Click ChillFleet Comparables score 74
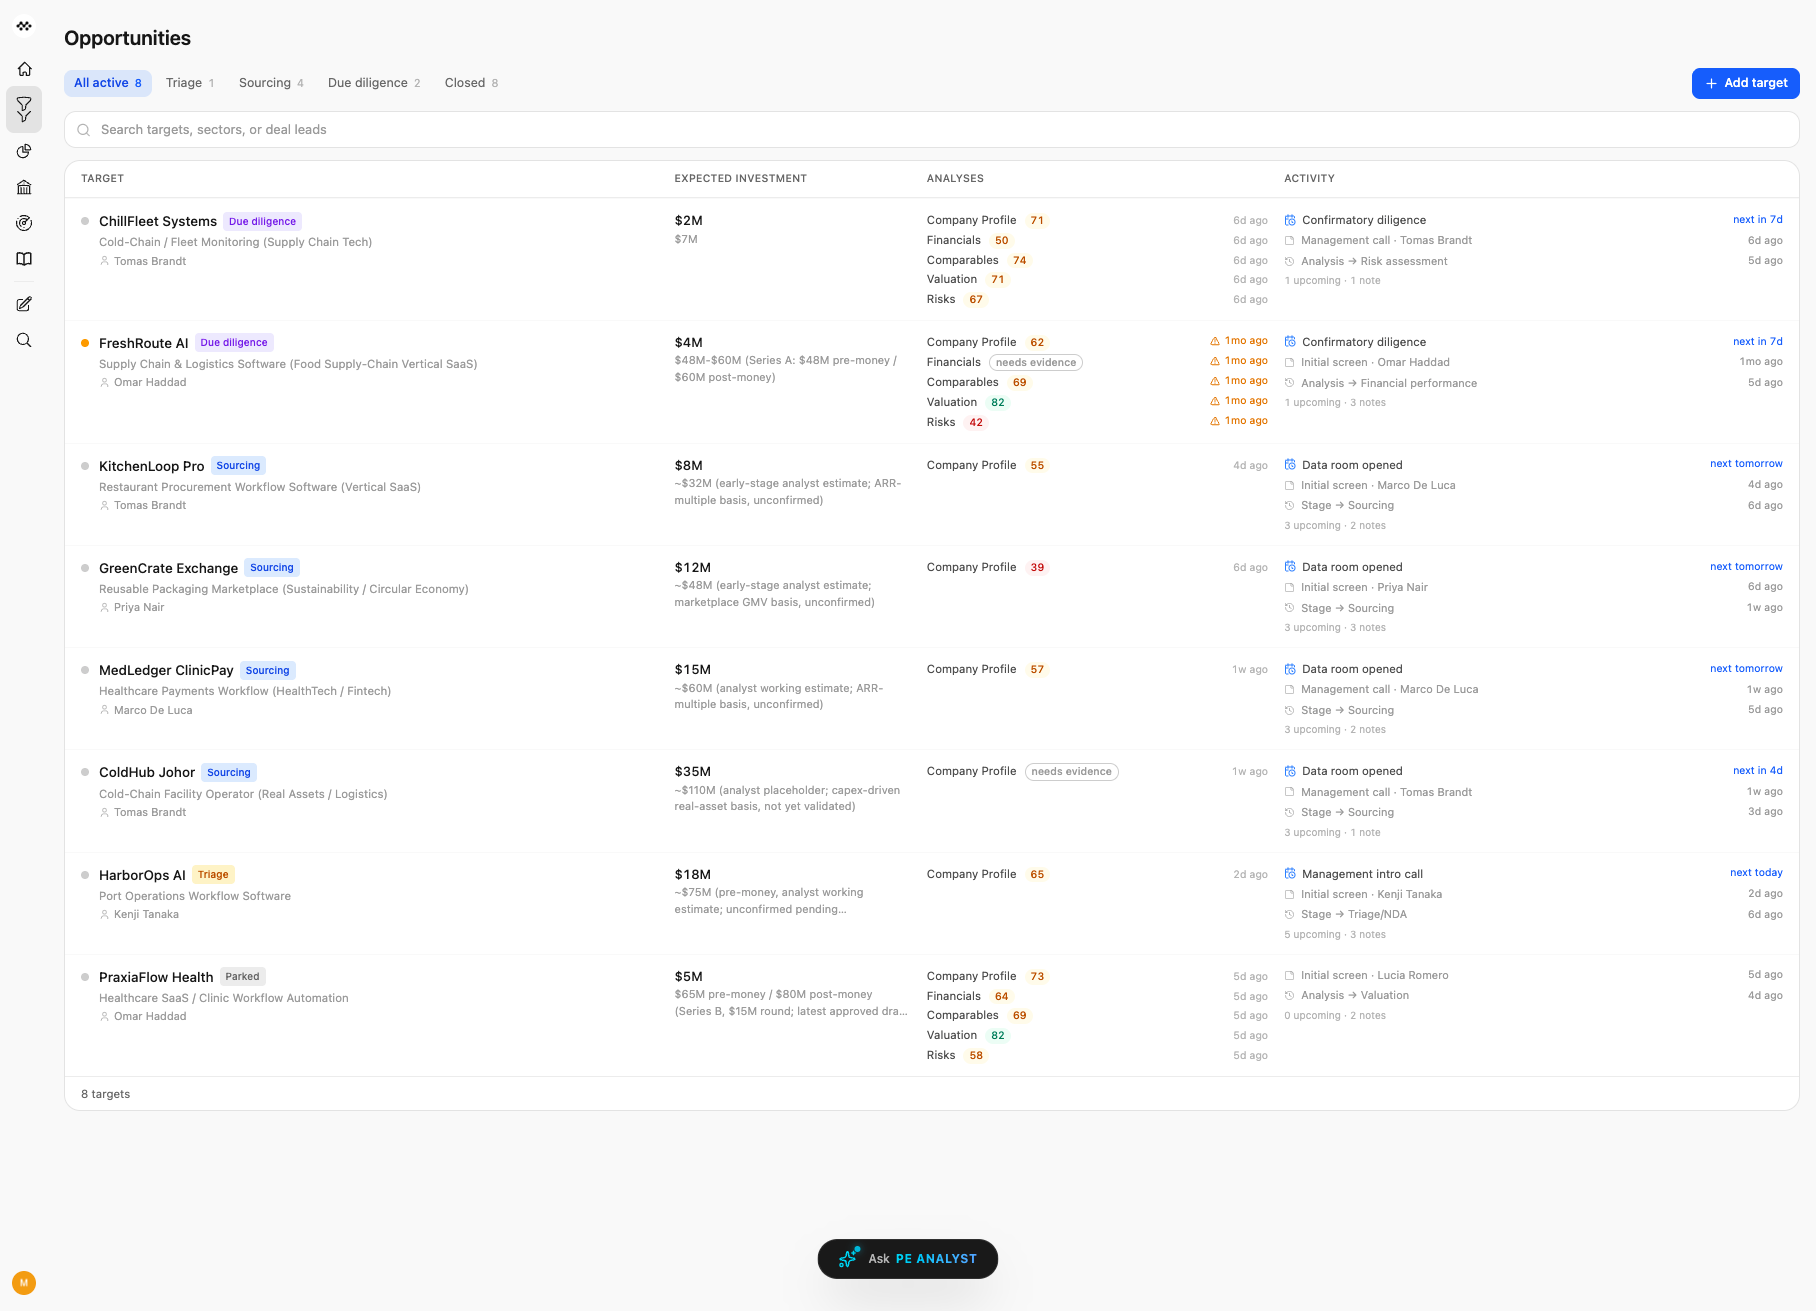 (1019, 260)
